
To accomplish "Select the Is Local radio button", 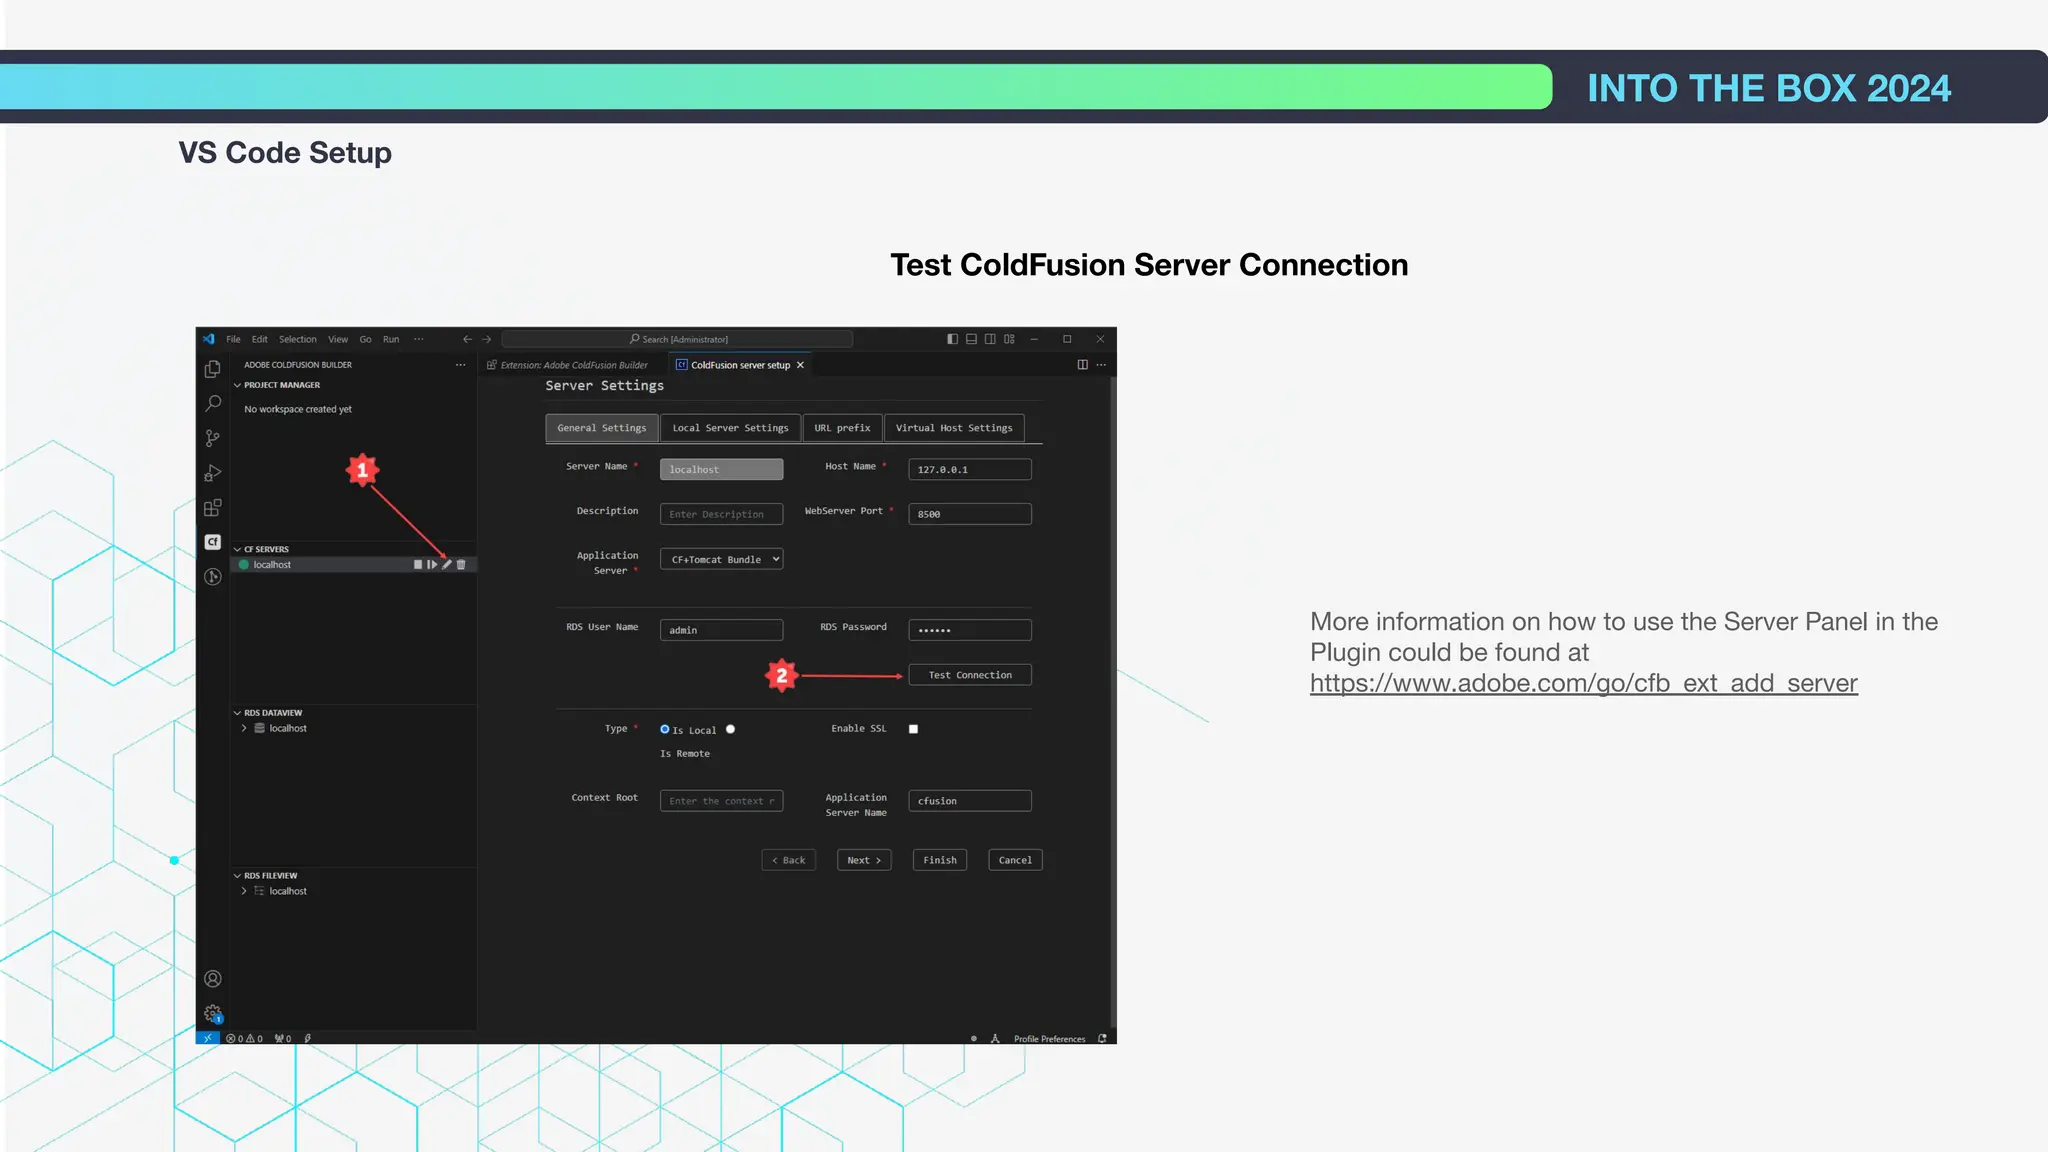I will point(665,729).
